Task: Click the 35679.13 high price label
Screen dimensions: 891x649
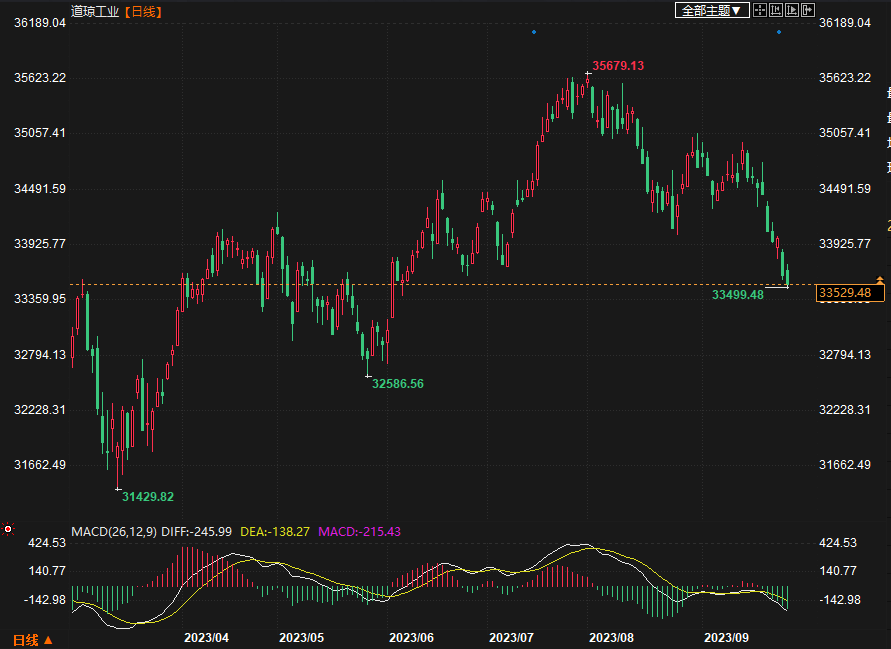Action: 618,65
